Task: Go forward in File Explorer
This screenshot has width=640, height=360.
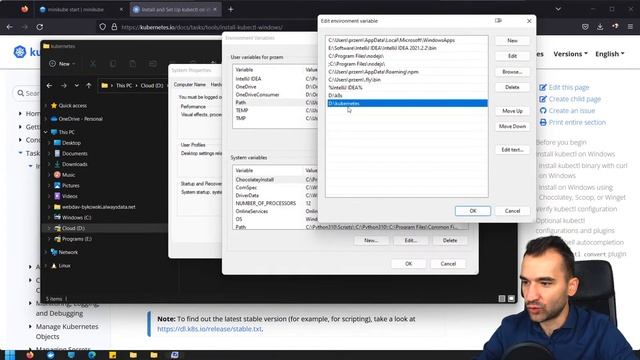Action: click(63, 85)
